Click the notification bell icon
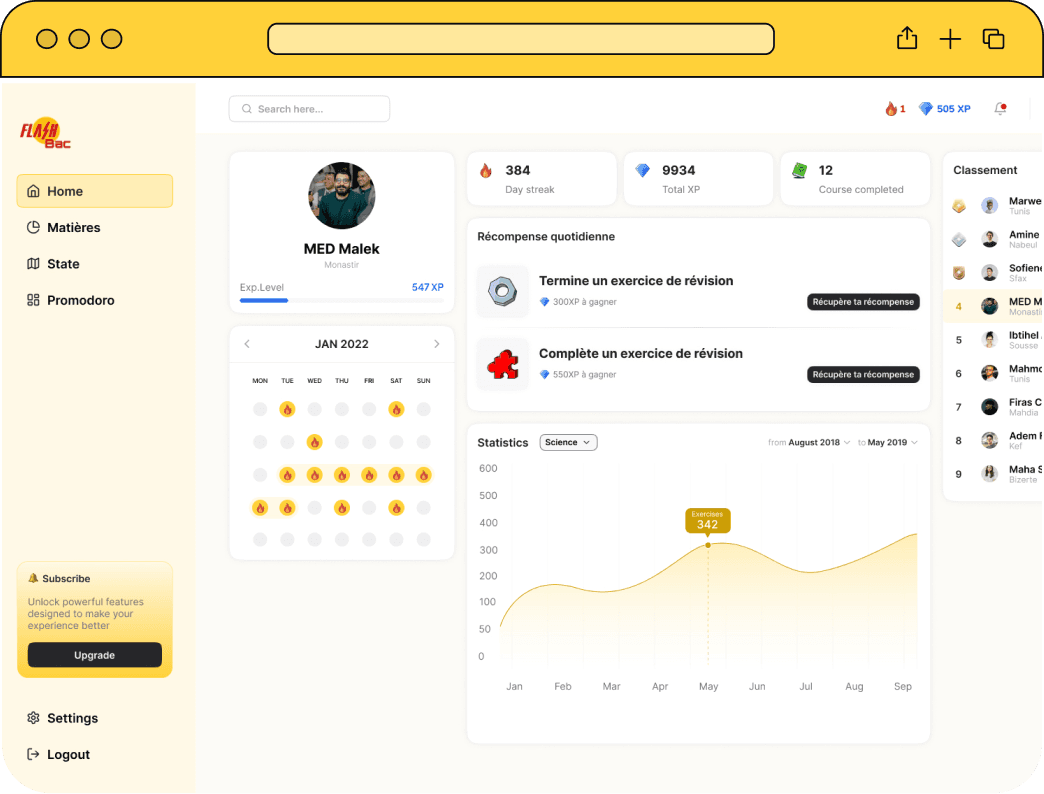Viewport: 1044px width, 794px height. point(999,109)
